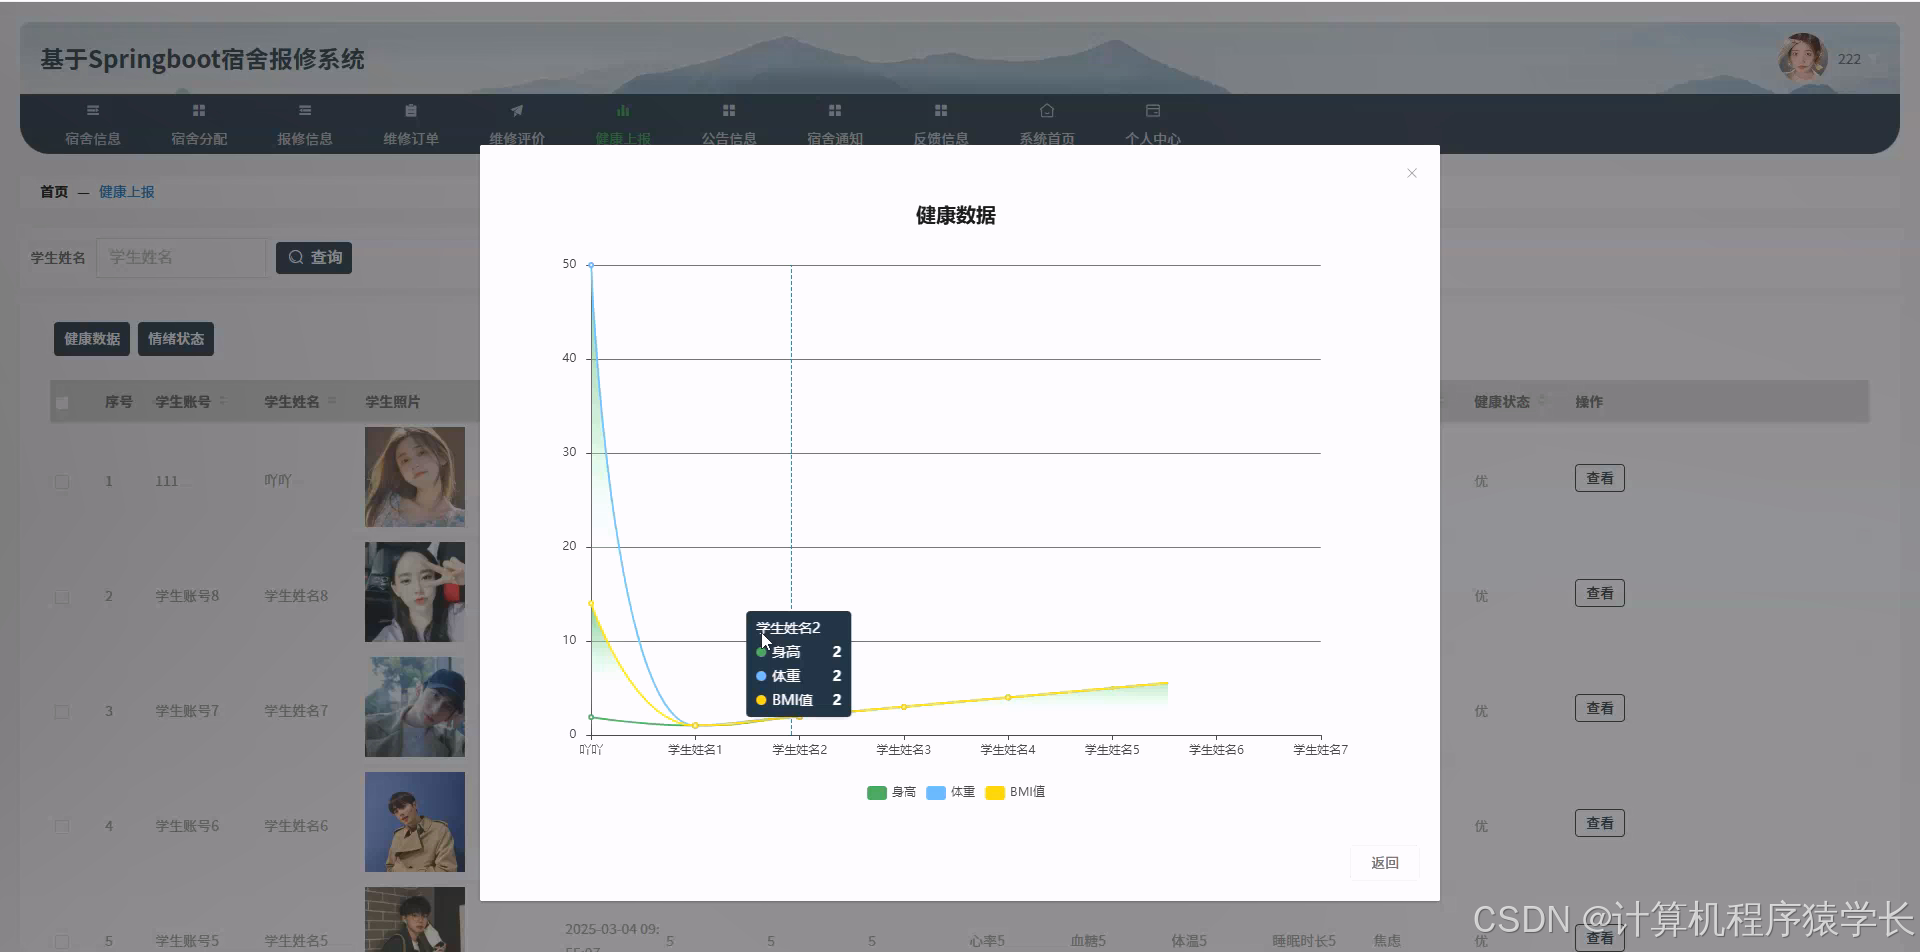
Task: Click inside the 学生姓名 search field
Action: [180, 257]
